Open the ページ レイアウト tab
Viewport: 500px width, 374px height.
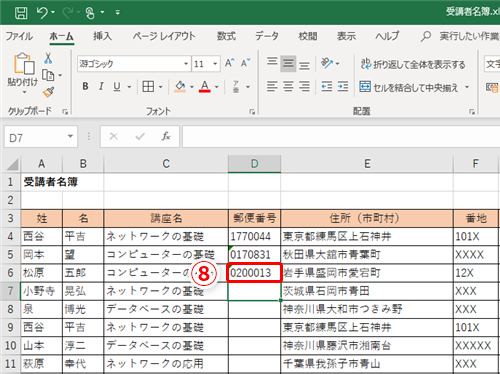(x=164, y=36)
